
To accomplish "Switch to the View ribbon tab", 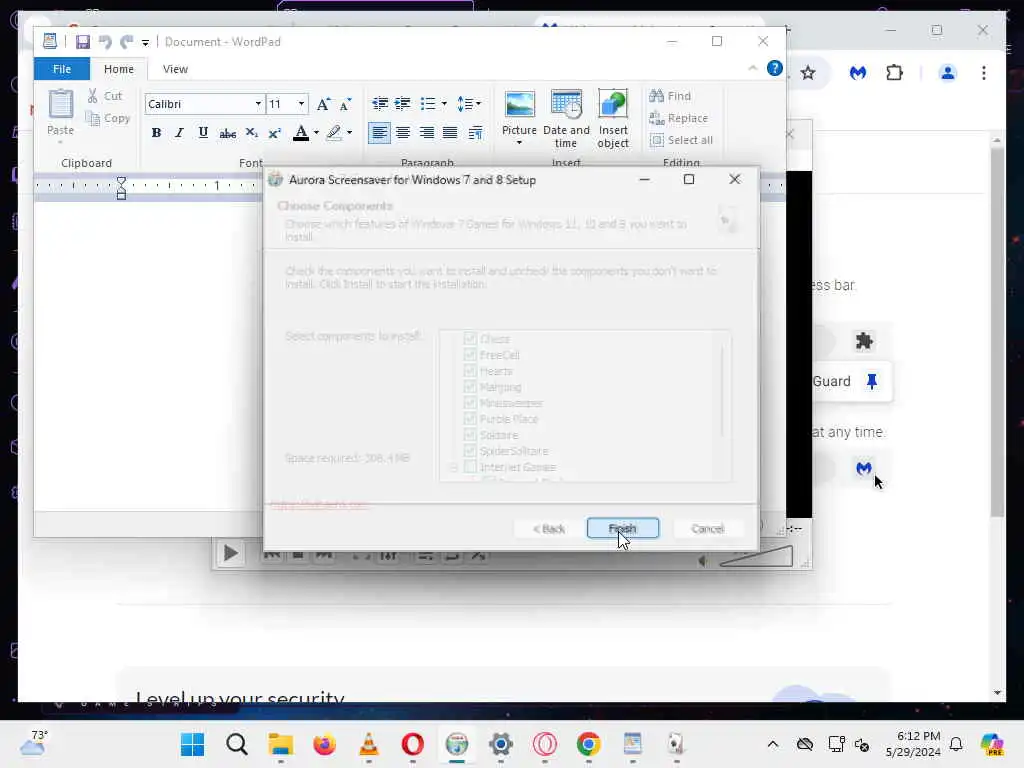I will tap(175, 69).
